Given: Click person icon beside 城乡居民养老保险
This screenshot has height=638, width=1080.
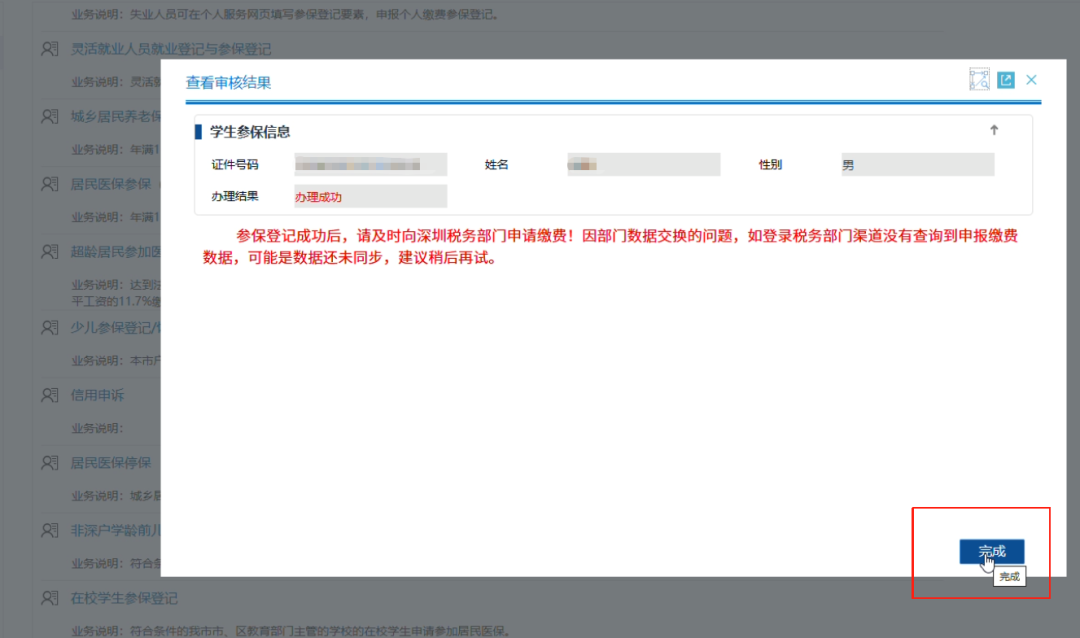Looking at the screenshot, I should 50,117.
